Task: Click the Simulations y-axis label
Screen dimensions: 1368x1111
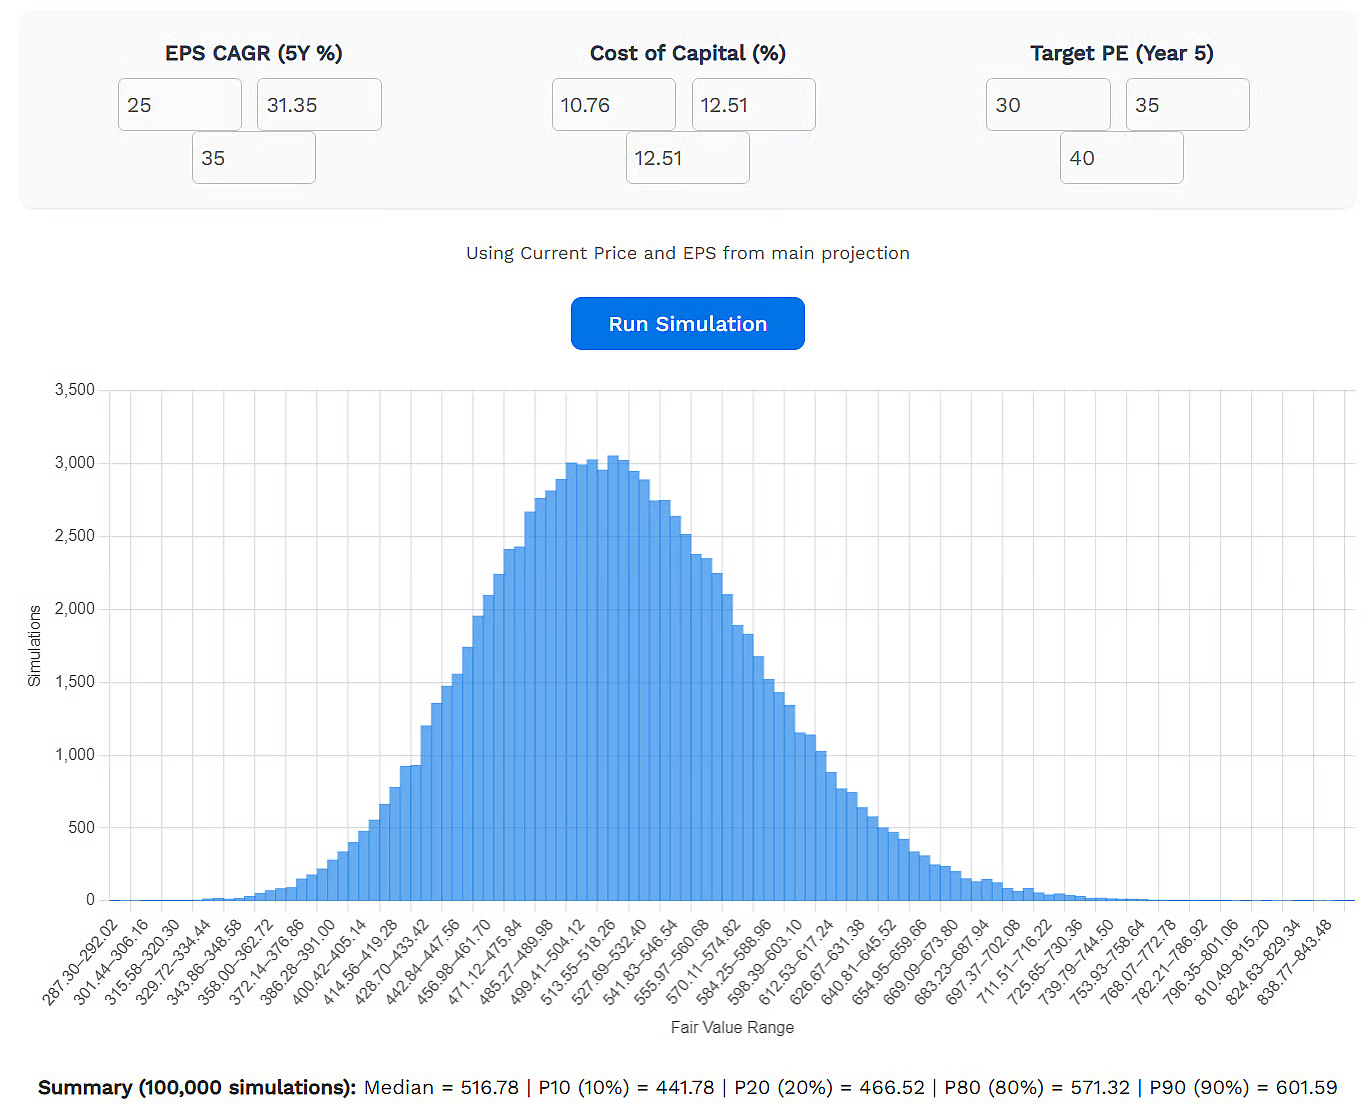Action: 35,645
